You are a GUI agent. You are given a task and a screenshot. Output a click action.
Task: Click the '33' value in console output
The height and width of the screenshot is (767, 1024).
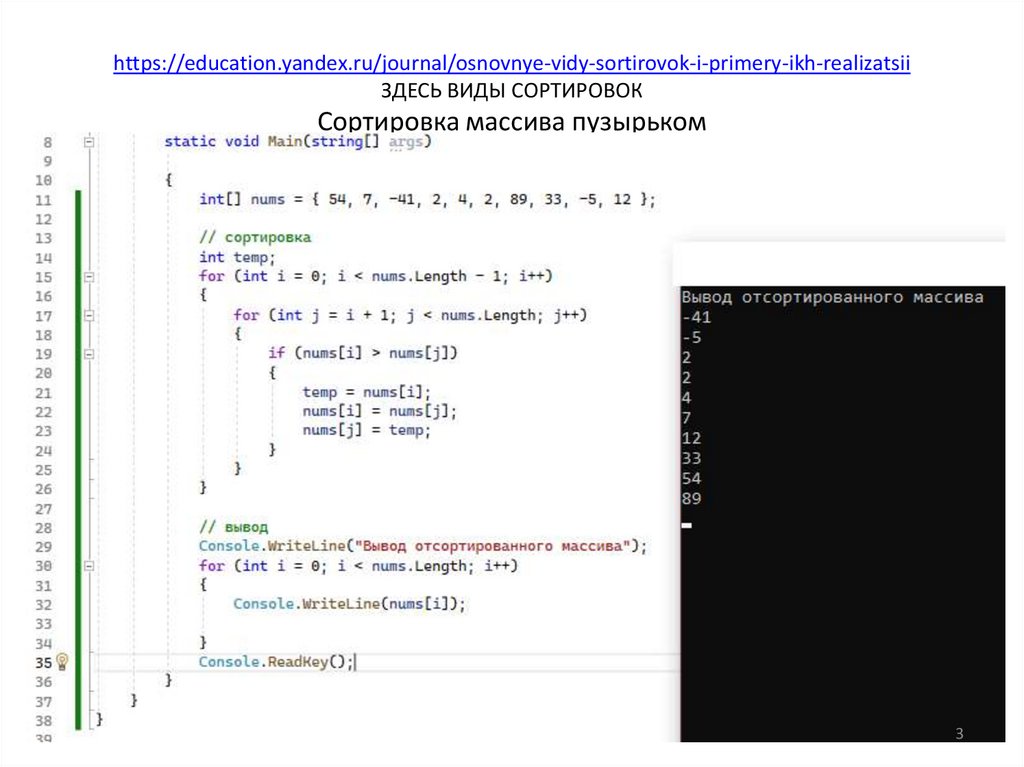691,459
